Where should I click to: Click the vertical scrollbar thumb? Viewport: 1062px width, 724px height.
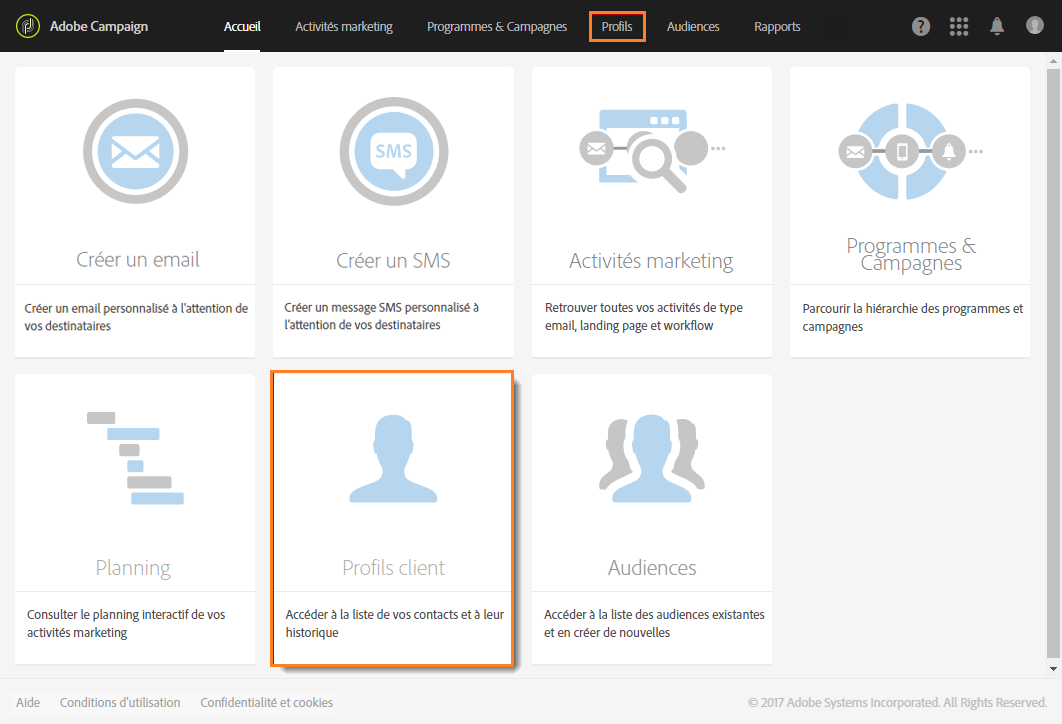pyautogui.click(x=1053, y=362)
